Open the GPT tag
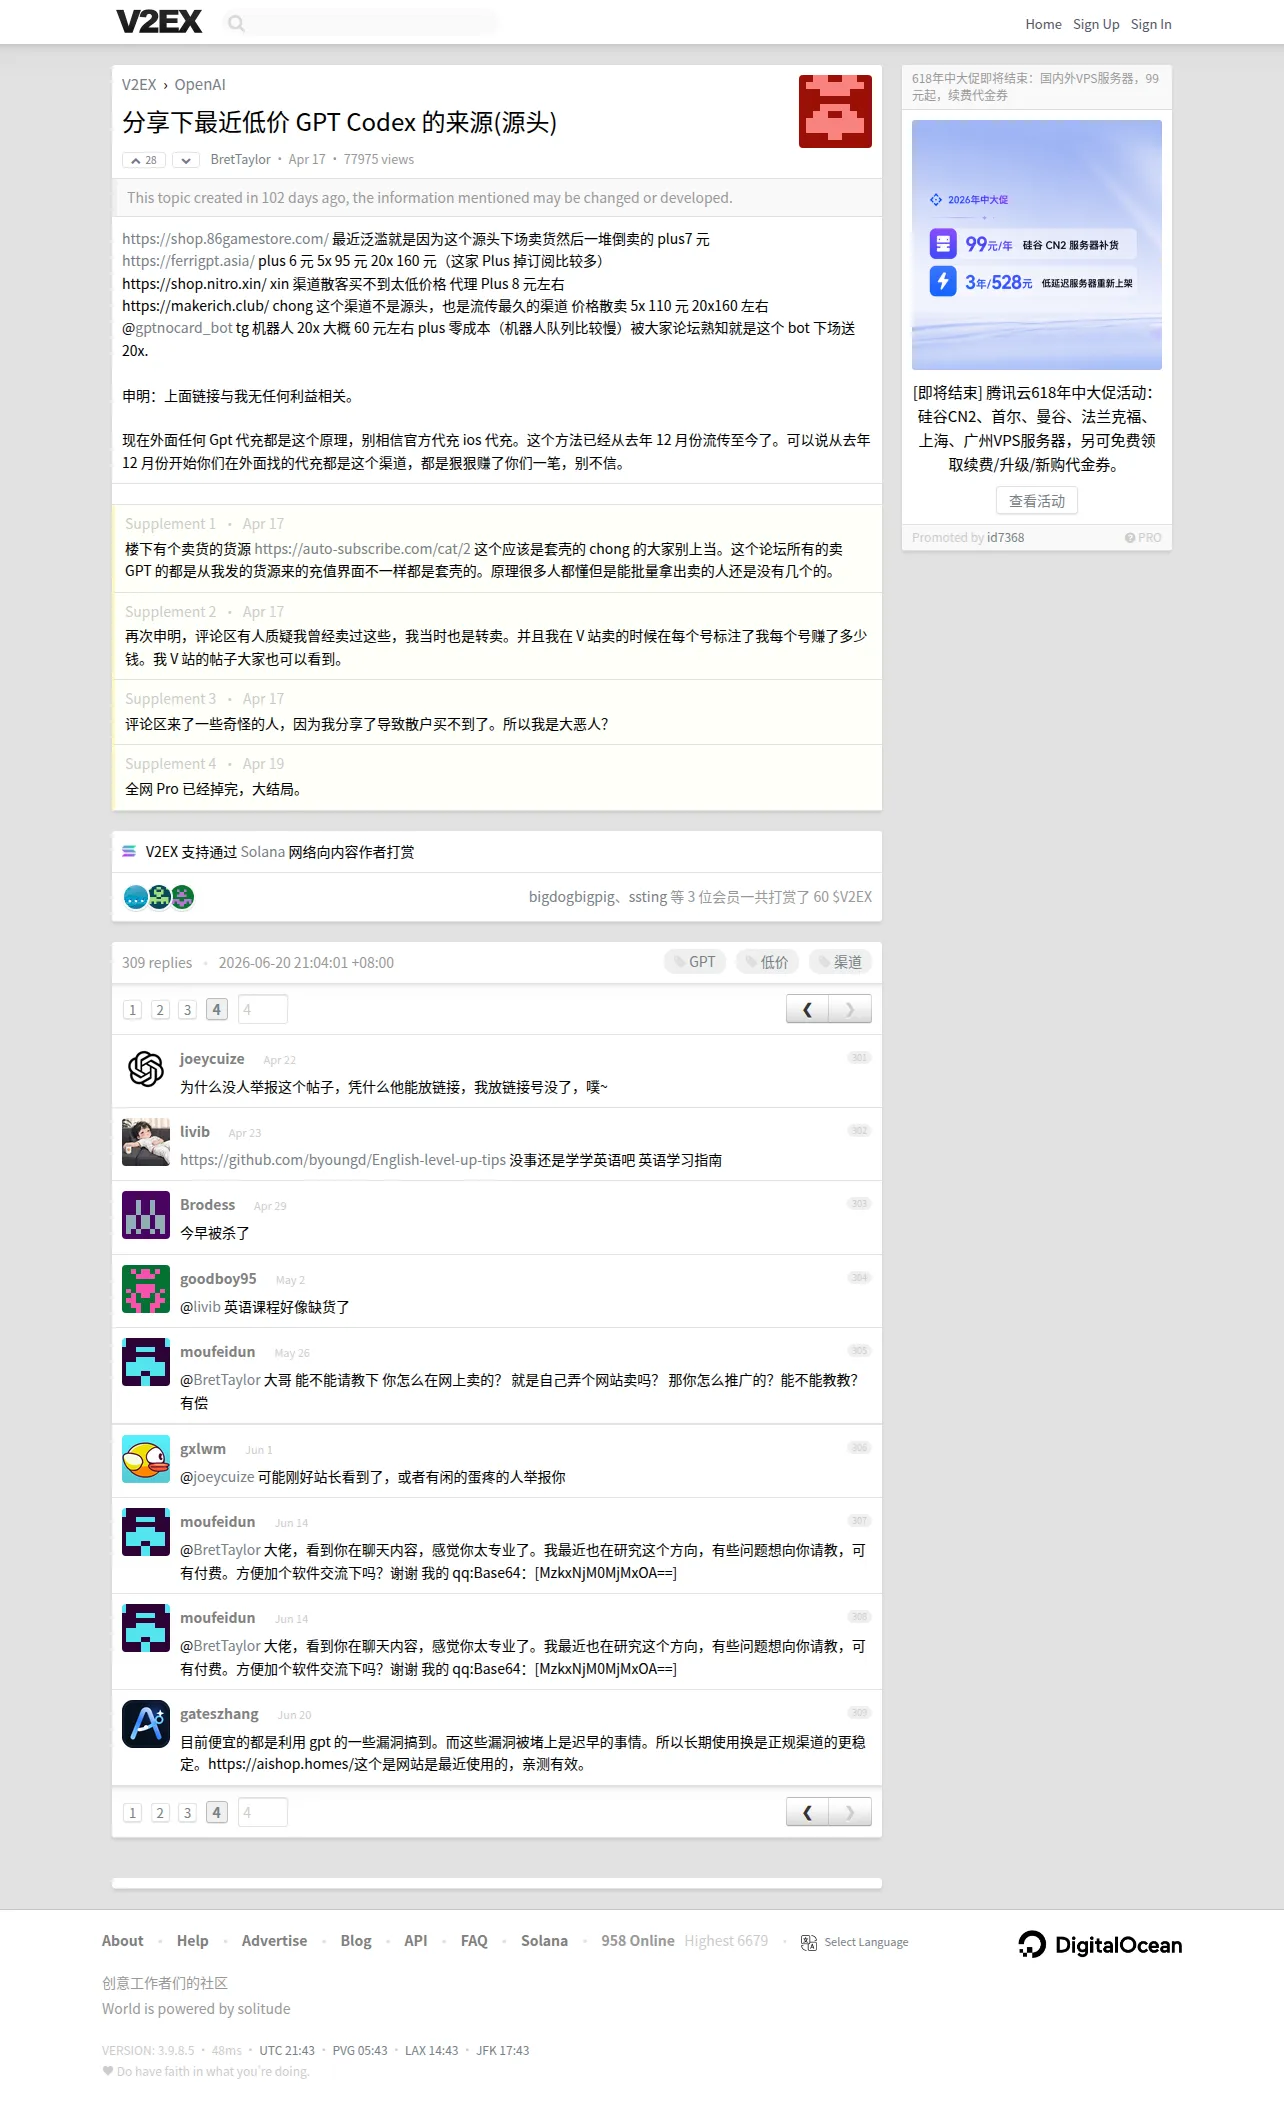The height and width of the screenshot is (2101, 1284). (x=695, y=962)
